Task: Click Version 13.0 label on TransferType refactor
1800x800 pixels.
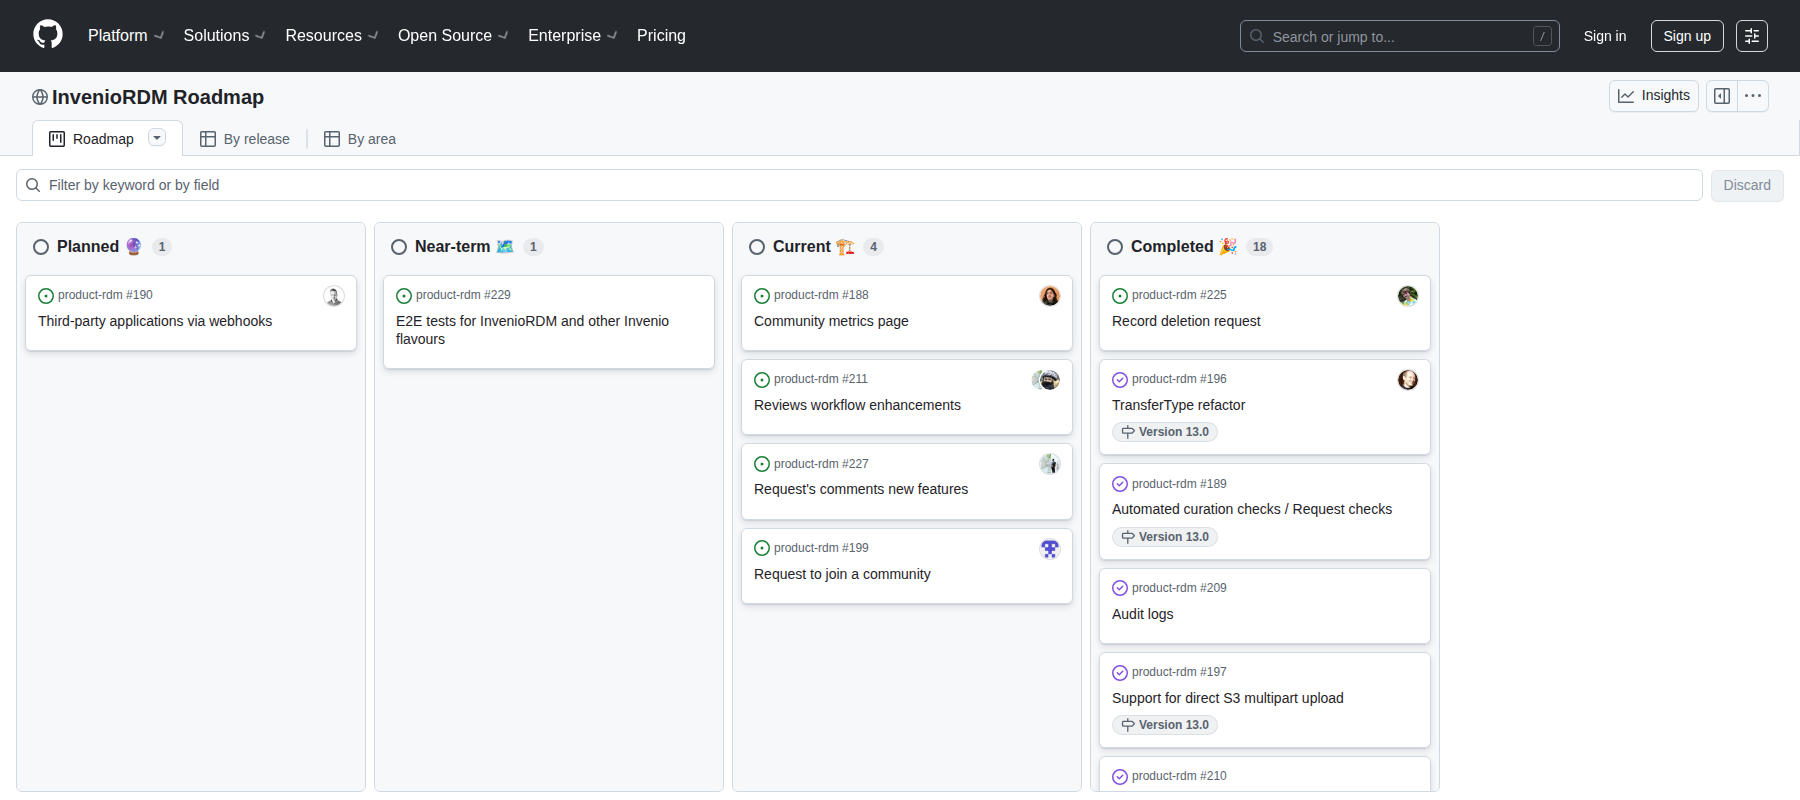Action: [x=1165, y=432]
